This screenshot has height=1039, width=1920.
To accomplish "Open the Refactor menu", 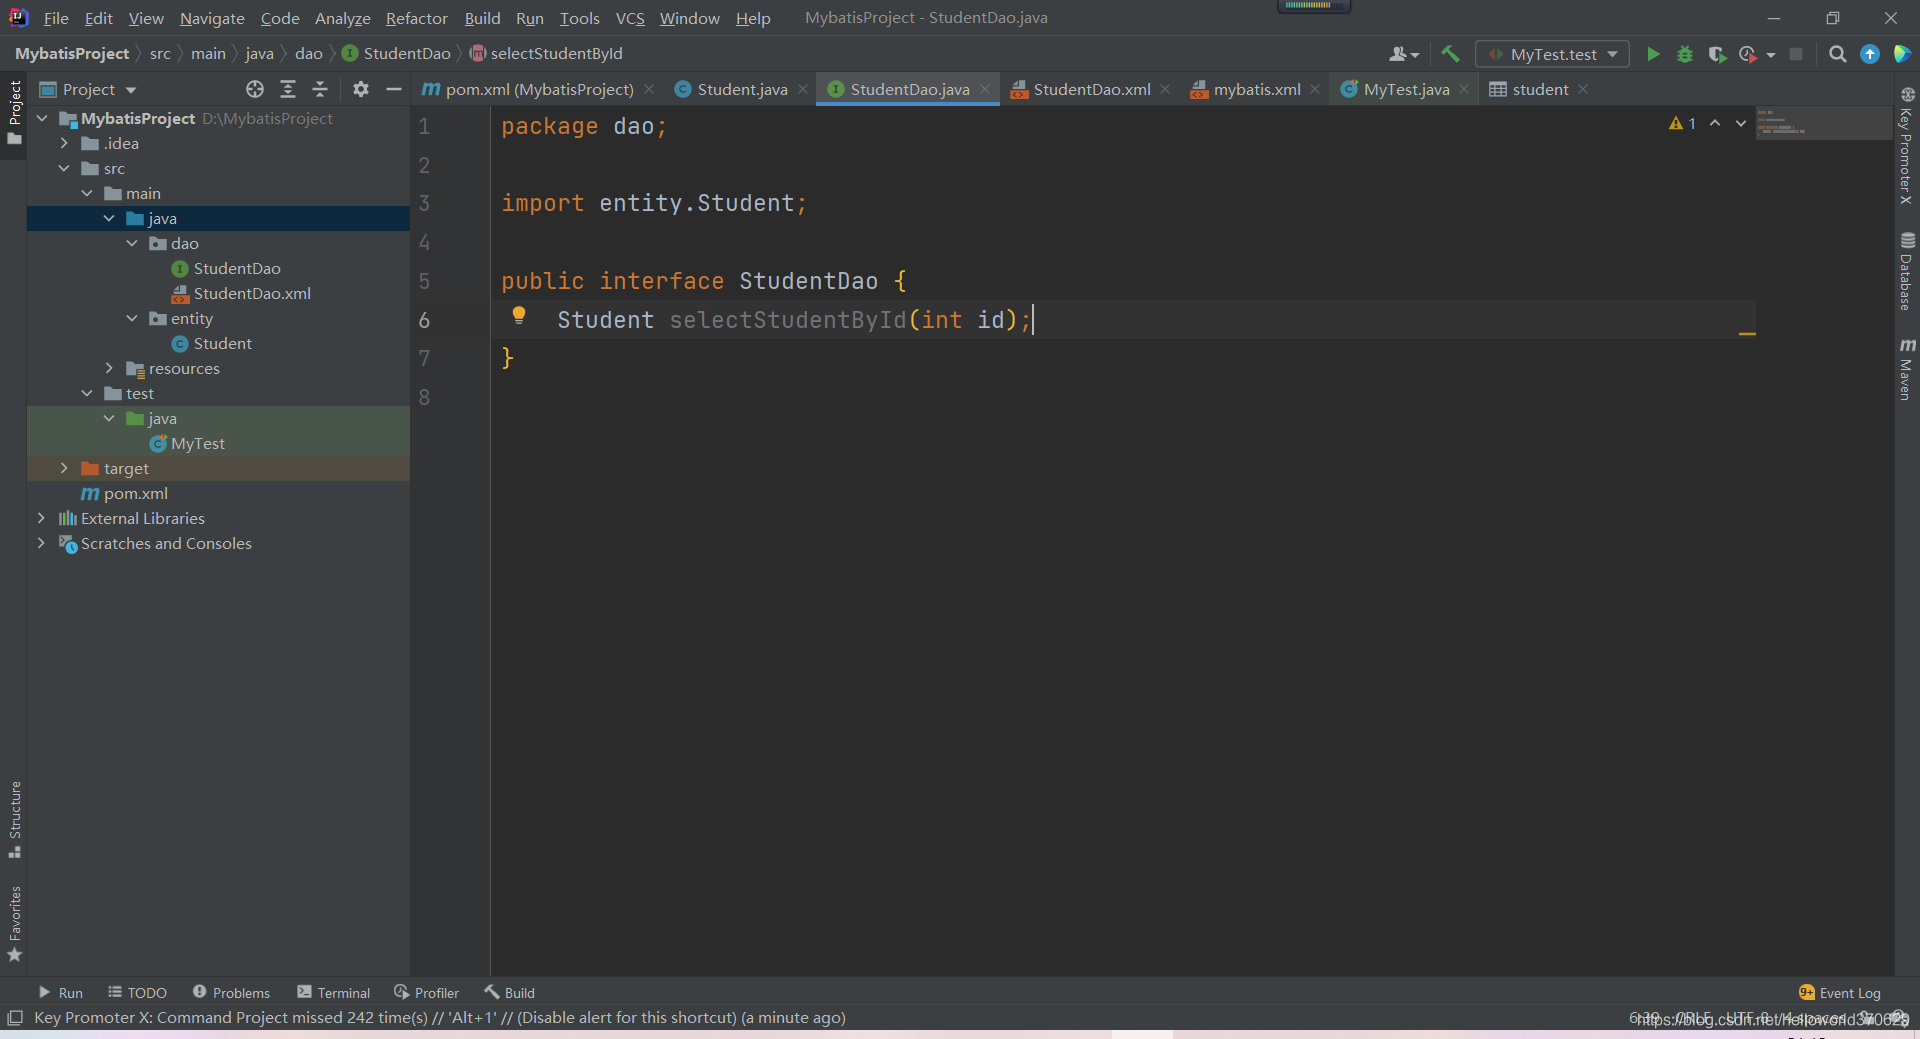I will point(416,18).
